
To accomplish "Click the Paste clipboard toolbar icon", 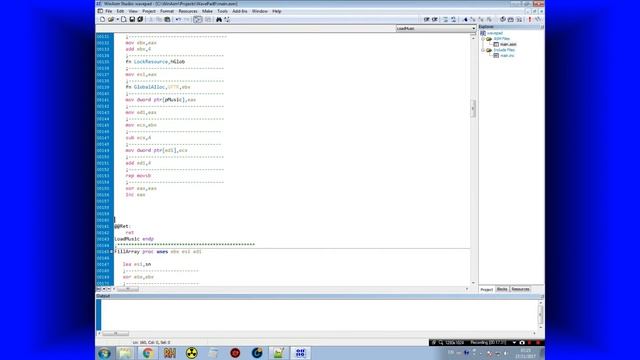I will click(x=167, y=20).
